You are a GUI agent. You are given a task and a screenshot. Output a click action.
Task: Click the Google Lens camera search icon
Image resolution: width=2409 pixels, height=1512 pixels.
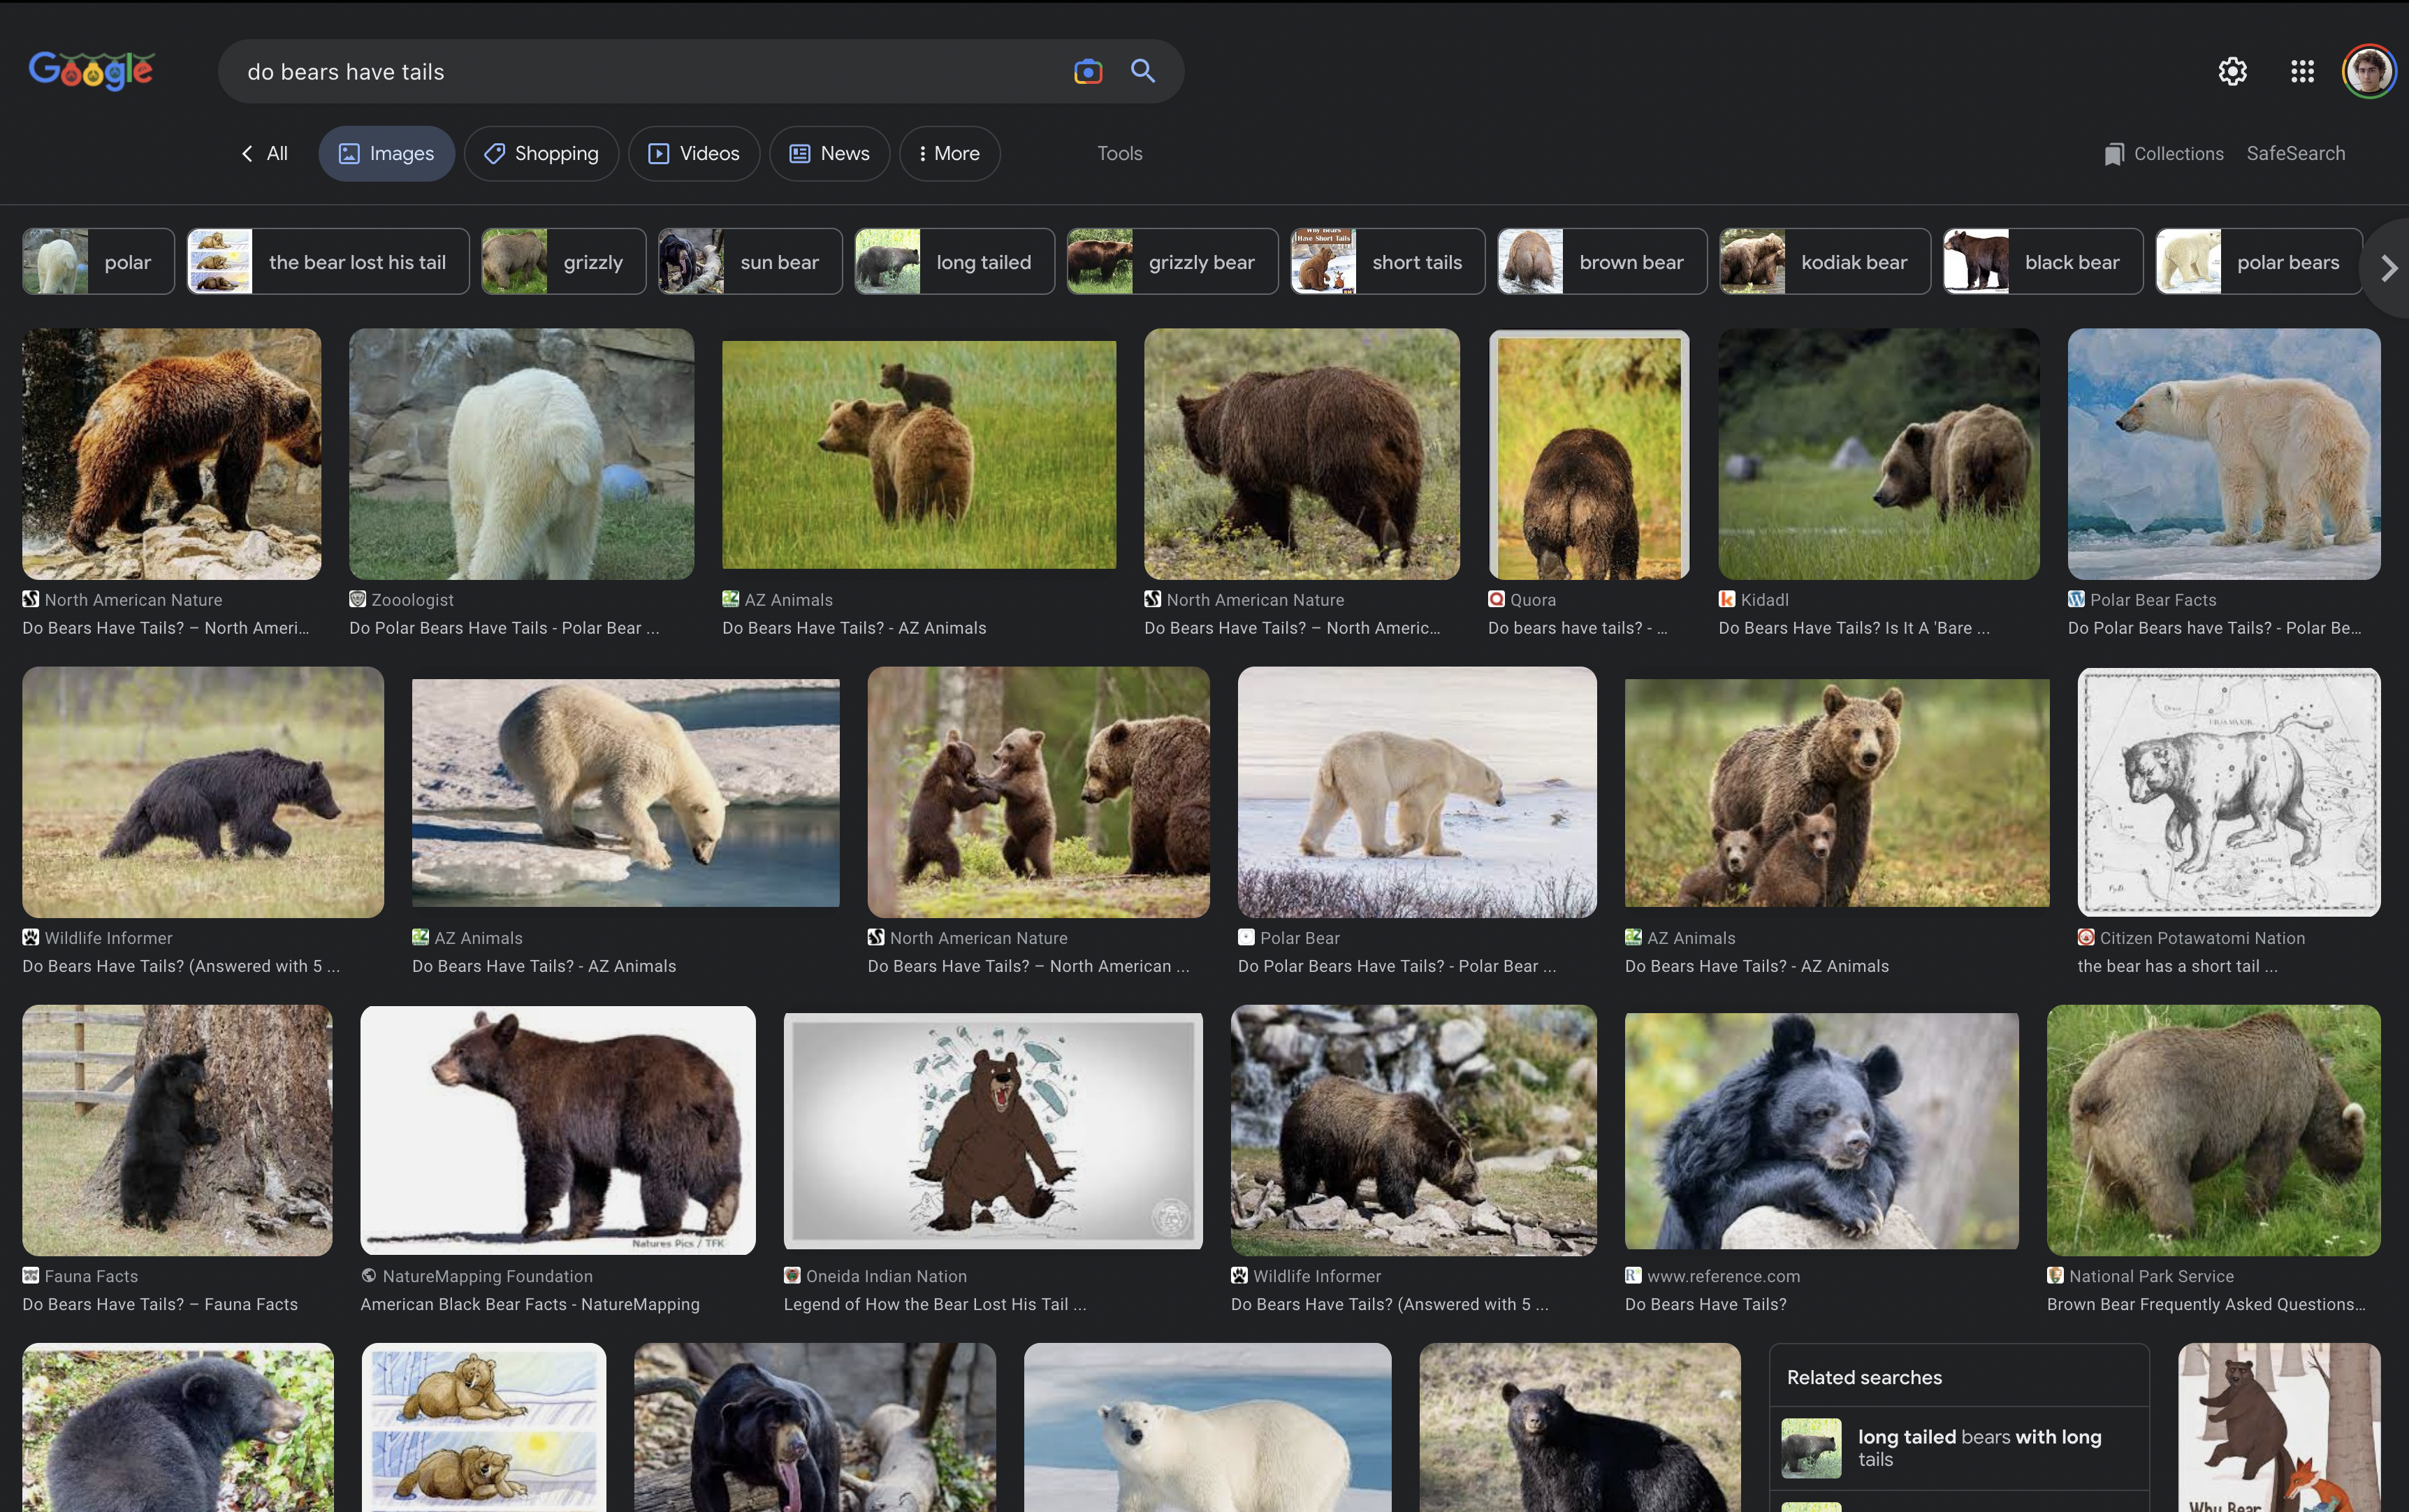click(1087, 71)
